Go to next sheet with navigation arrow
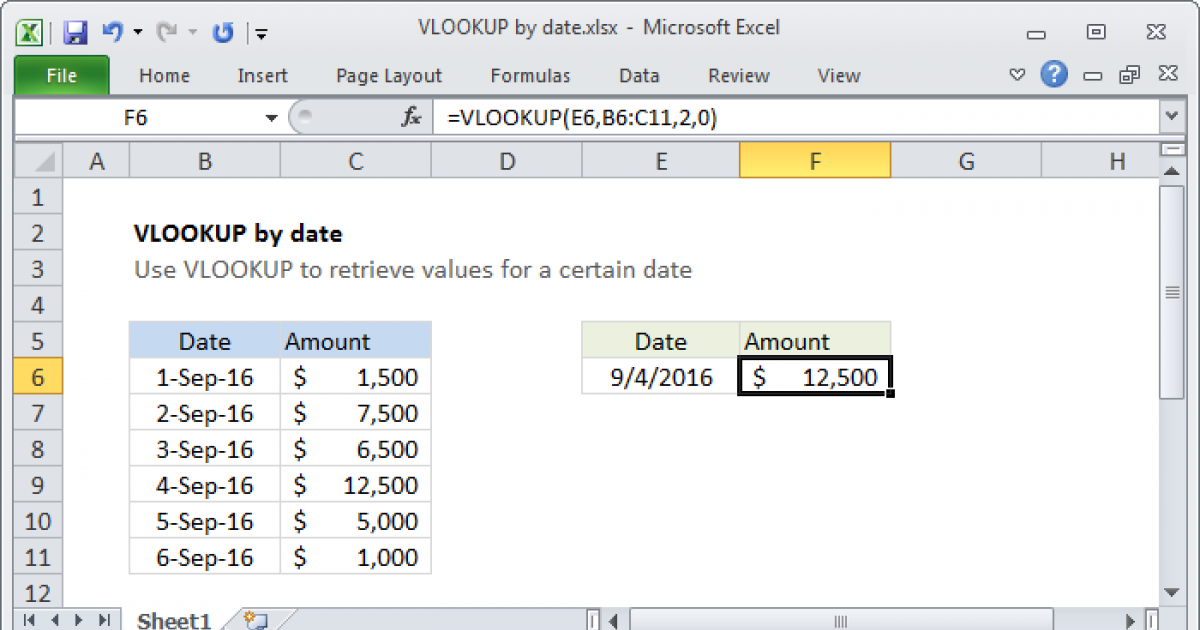 pyautogui.click(x=79, y=620)
